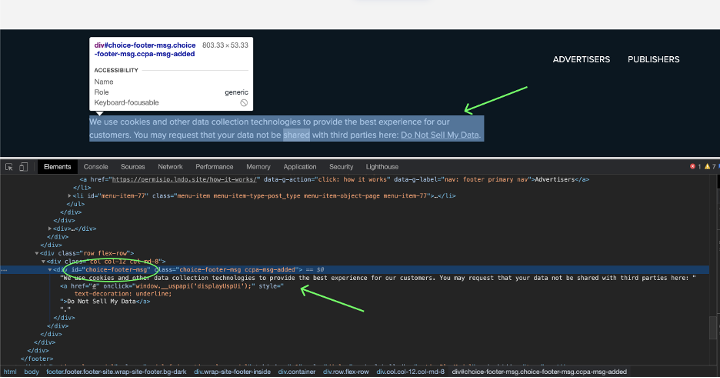Open the Security tab
The width and height of the screenshot is (720, 378).
click(341, 167)
